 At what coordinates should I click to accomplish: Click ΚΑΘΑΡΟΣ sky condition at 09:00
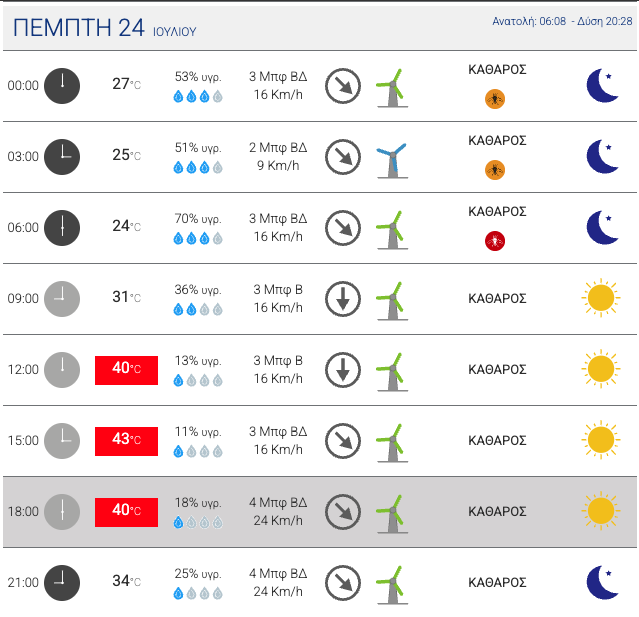497,298
